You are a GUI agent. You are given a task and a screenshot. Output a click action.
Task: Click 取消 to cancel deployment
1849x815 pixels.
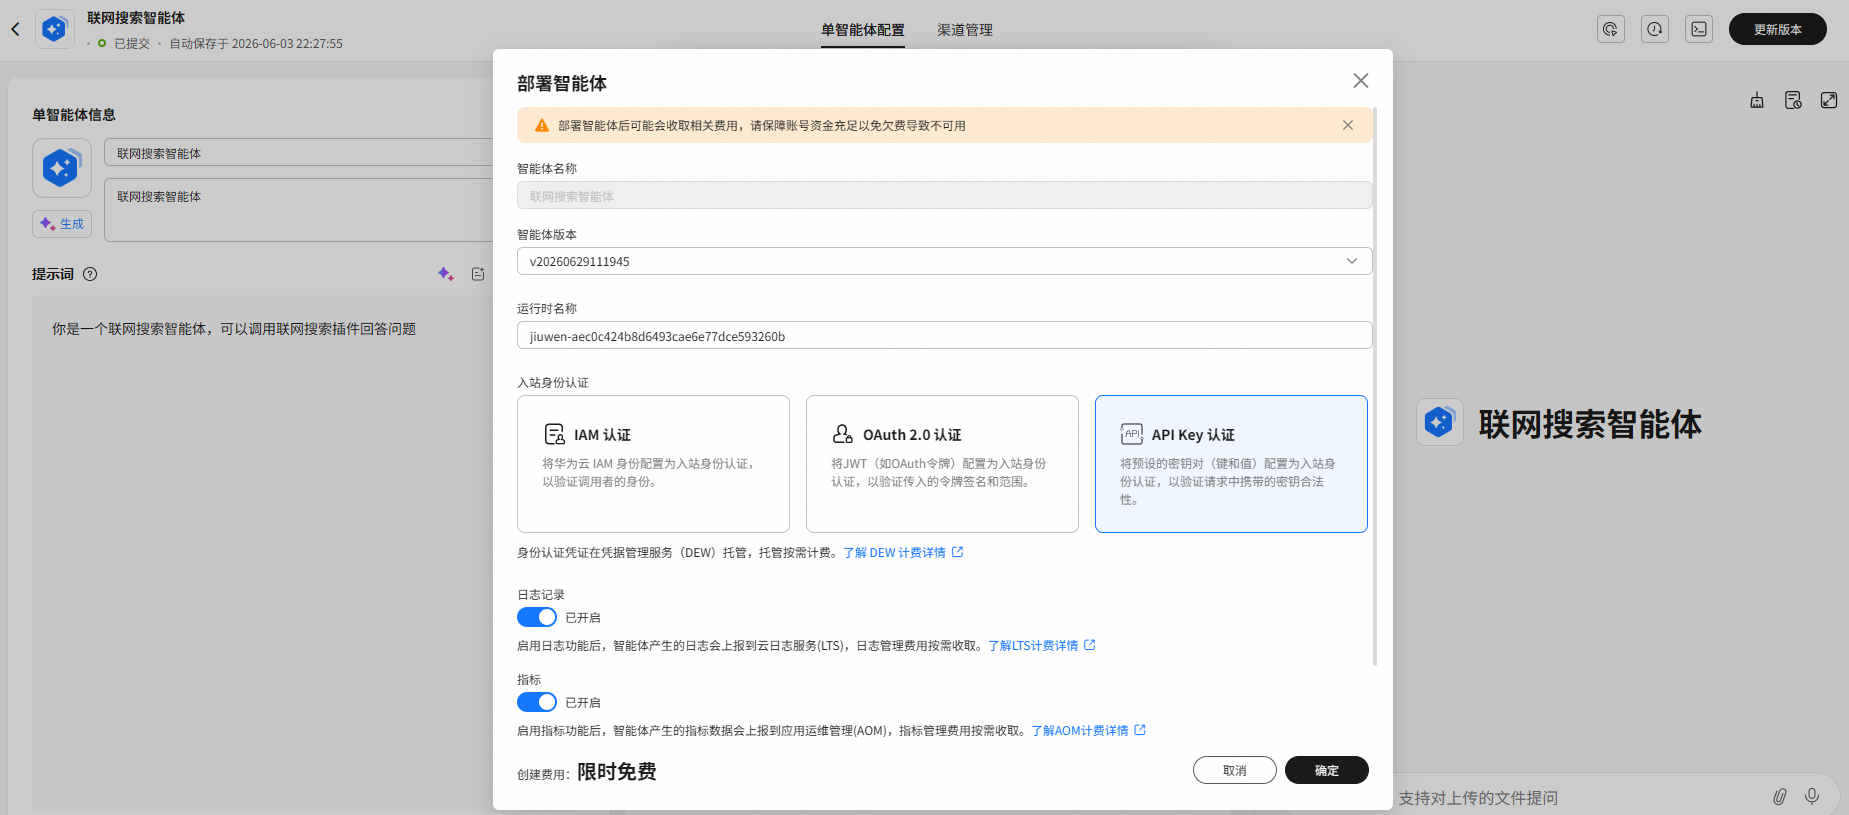(x=1235, y=770)
